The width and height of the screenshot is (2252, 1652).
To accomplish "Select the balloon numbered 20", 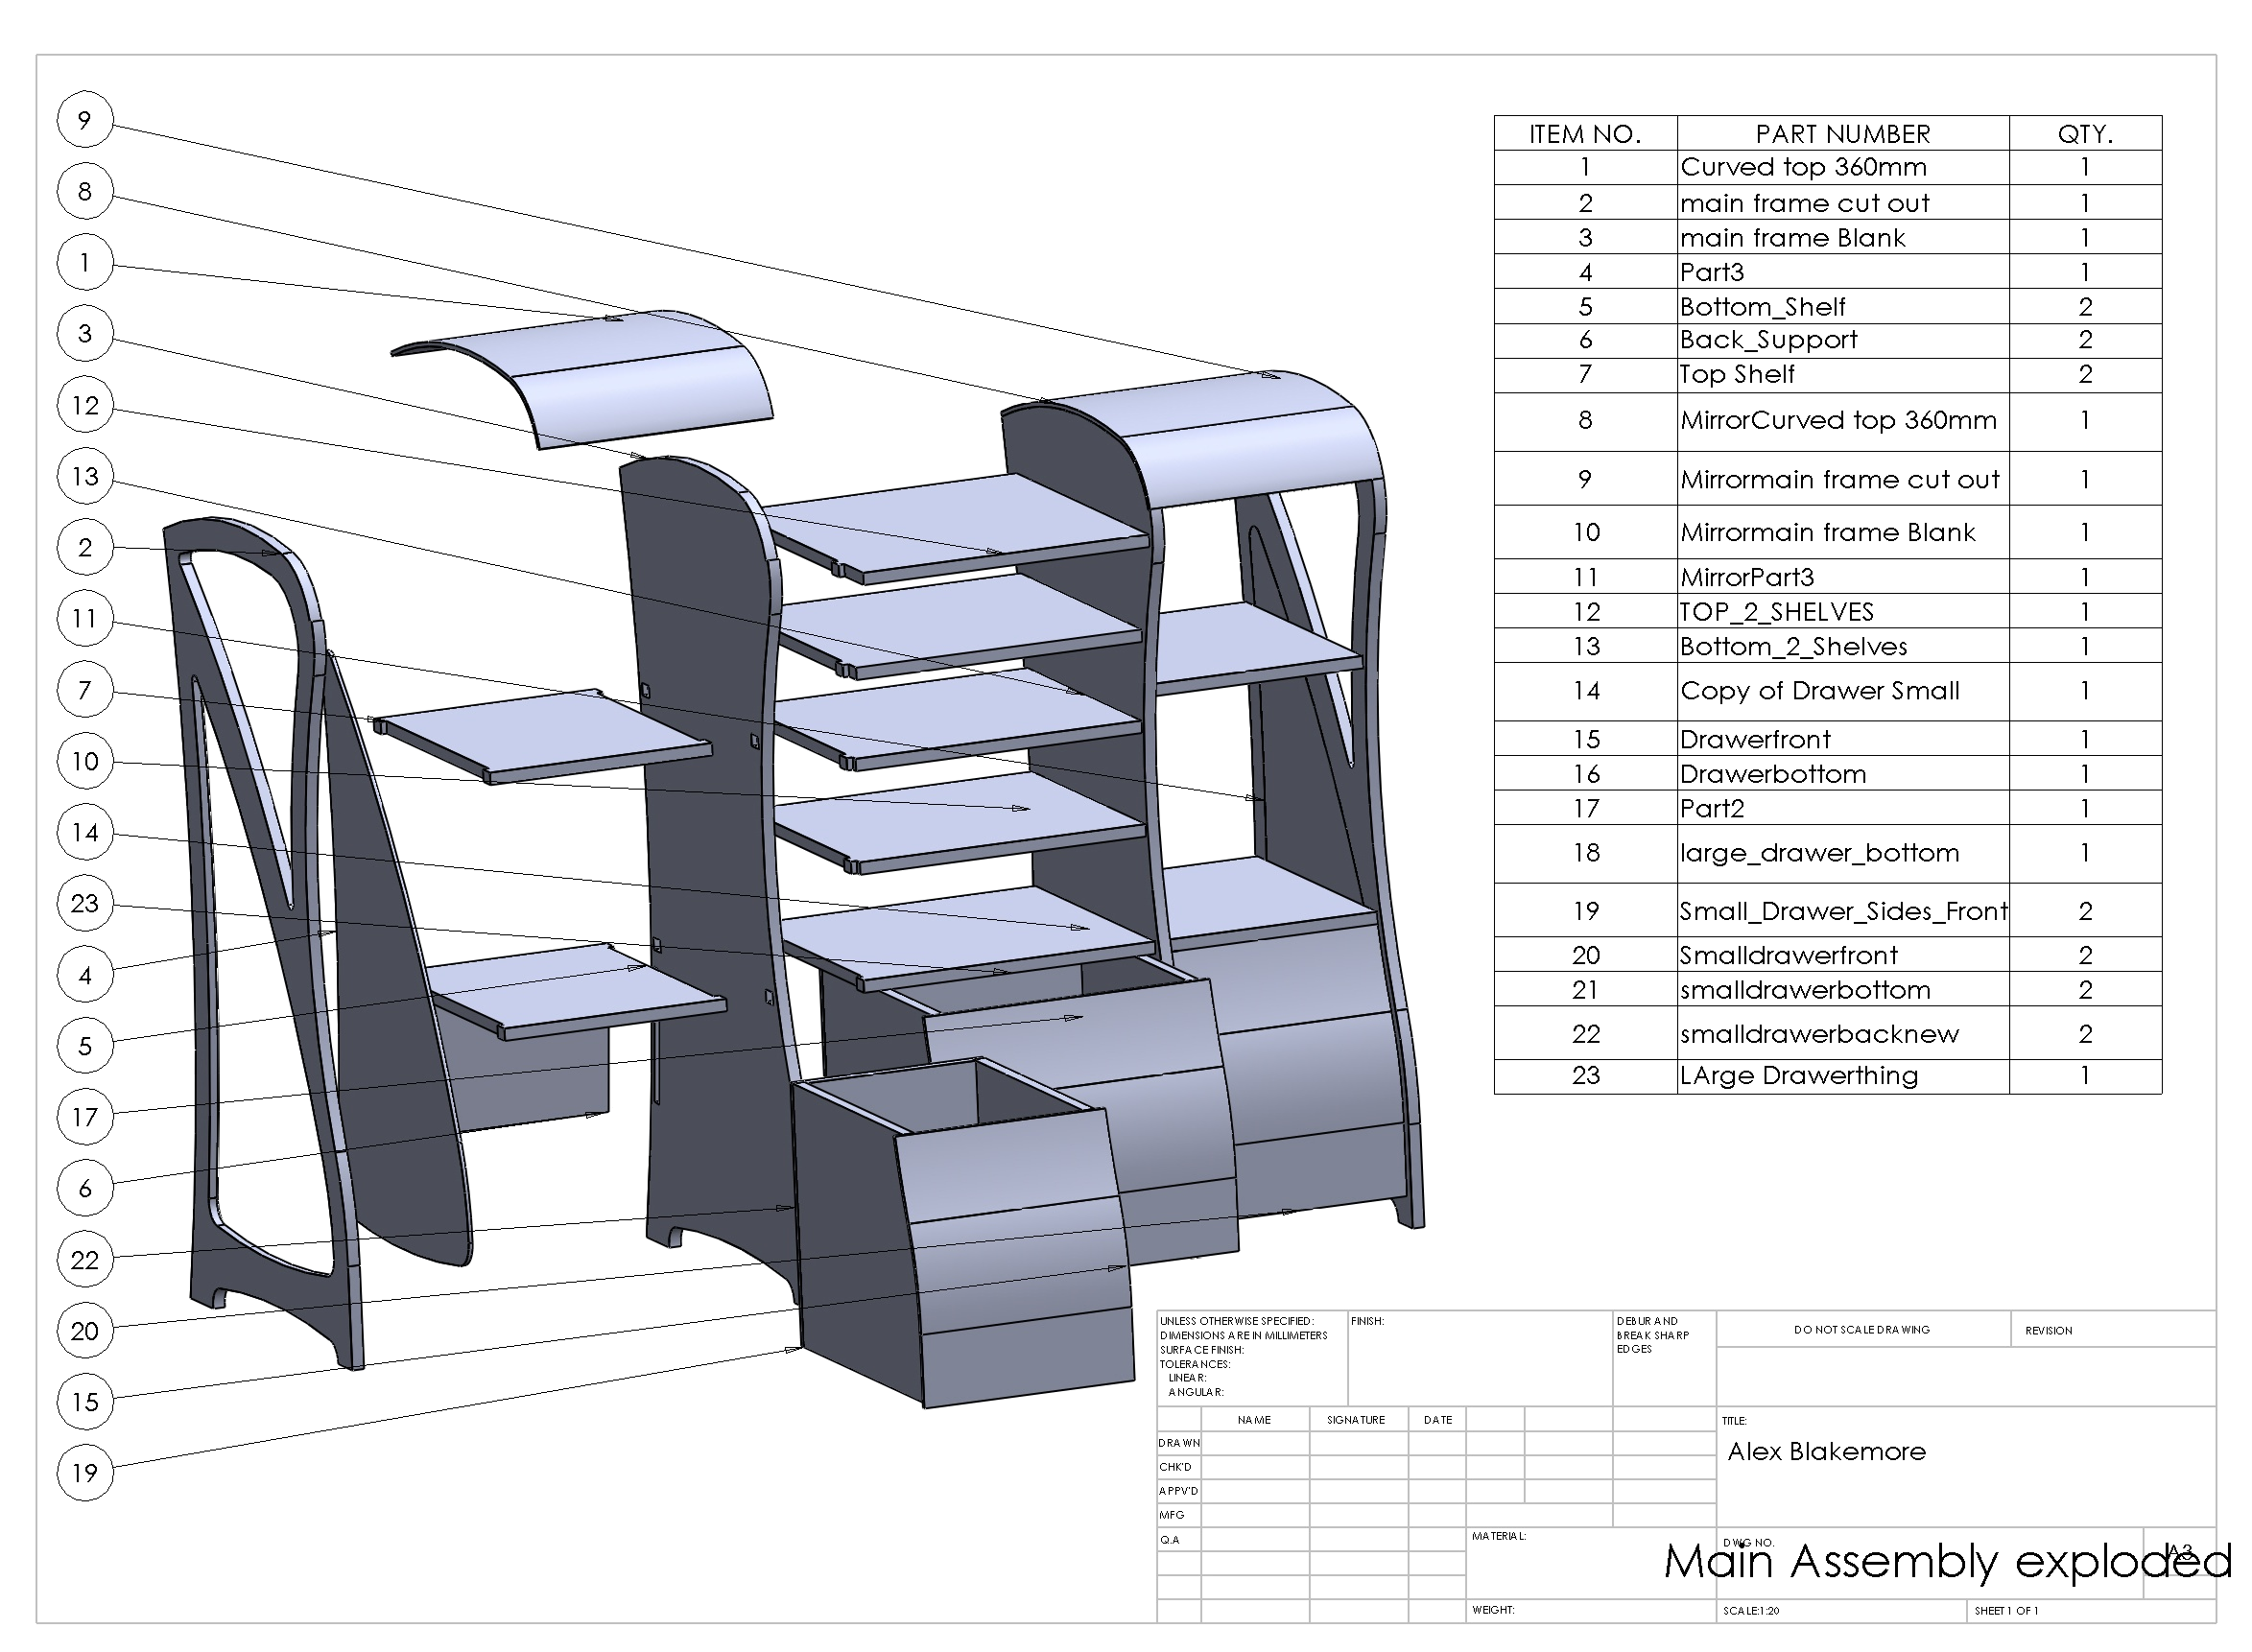I will [x=85, y=1330].
